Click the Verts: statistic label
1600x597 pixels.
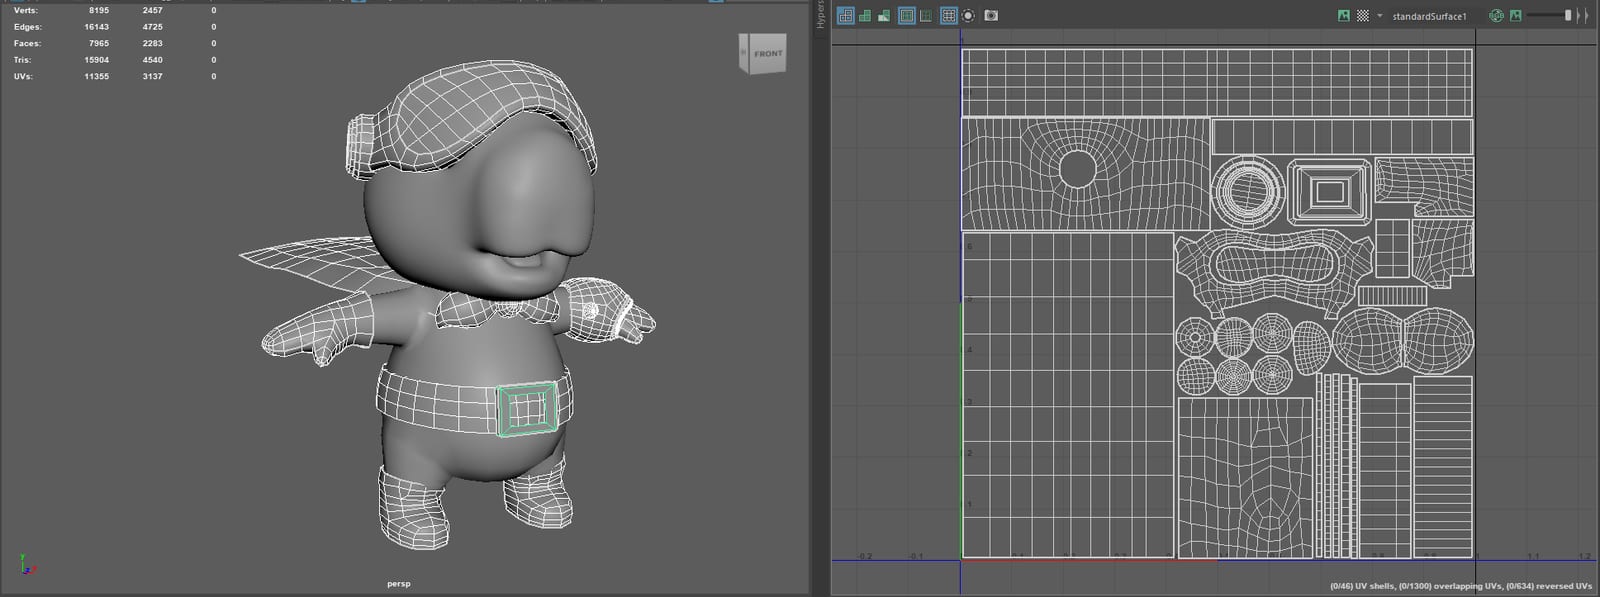[25, 10]
